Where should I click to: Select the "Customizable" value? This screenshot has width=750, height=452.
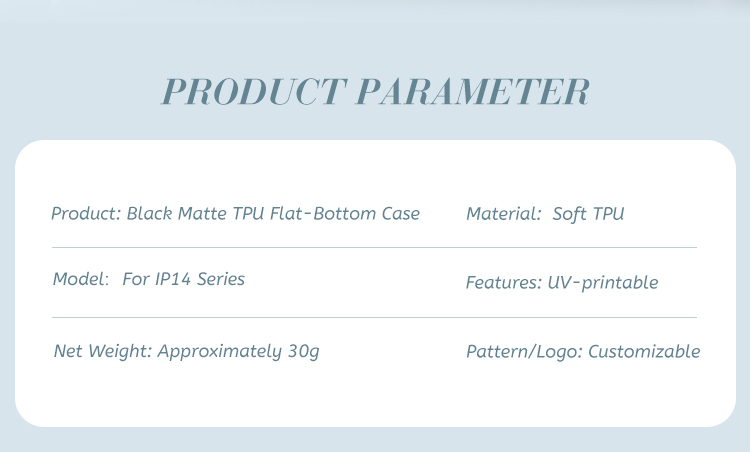[x=644, y=352]
